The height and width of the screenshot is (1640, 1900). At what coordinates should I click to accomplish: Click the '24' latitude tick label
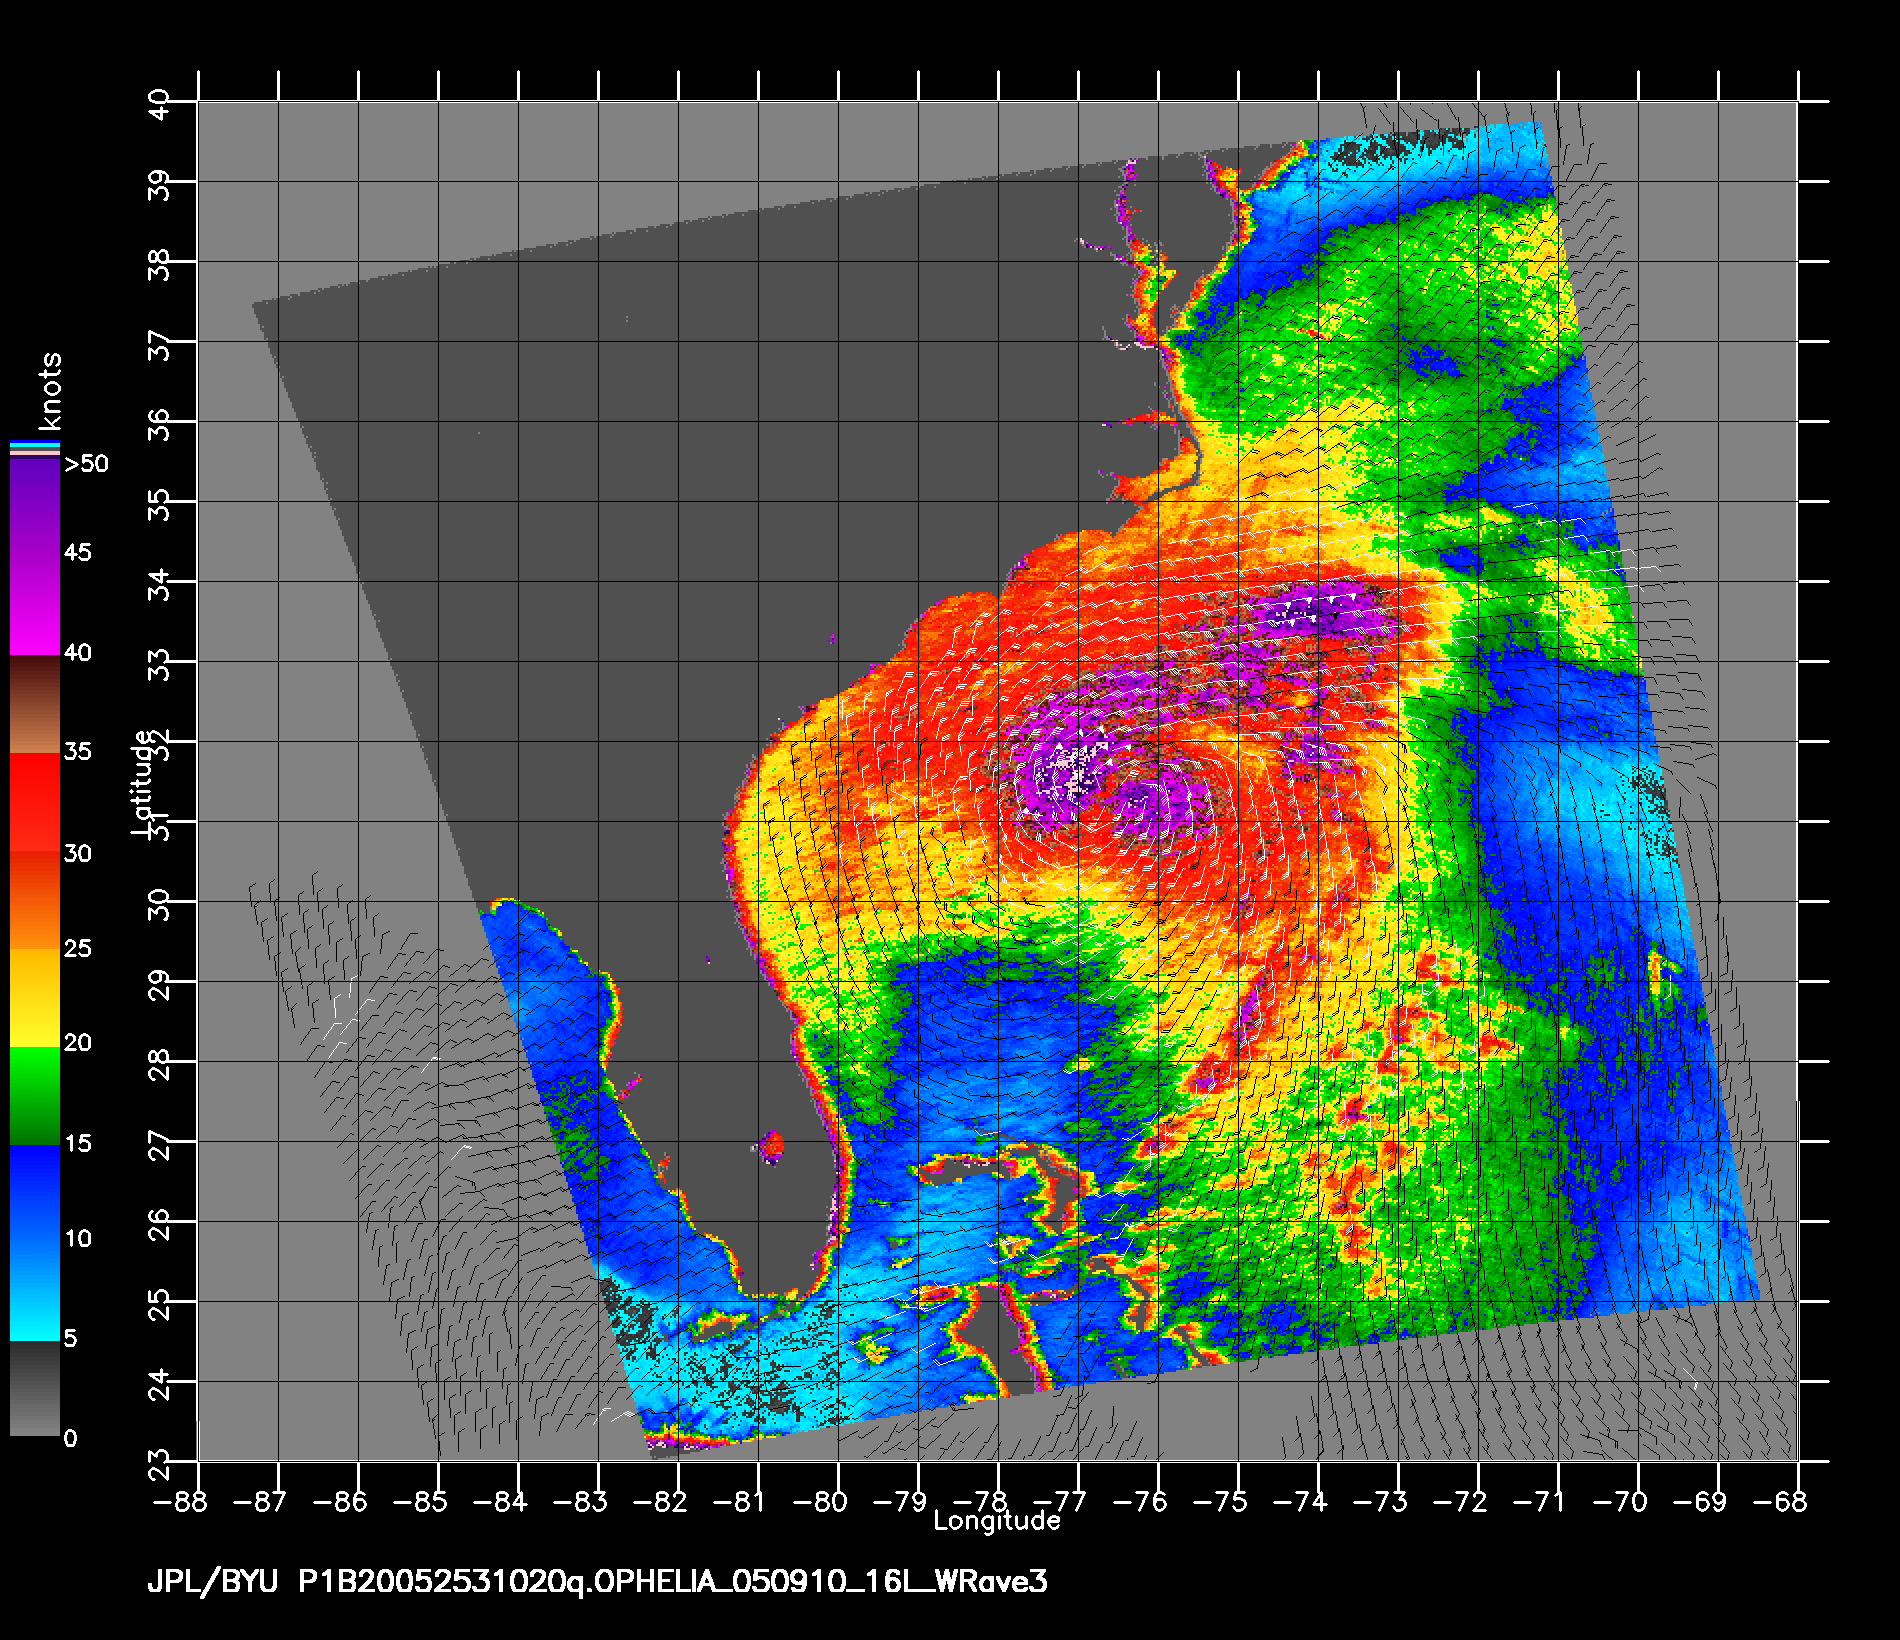(160, 1384)
